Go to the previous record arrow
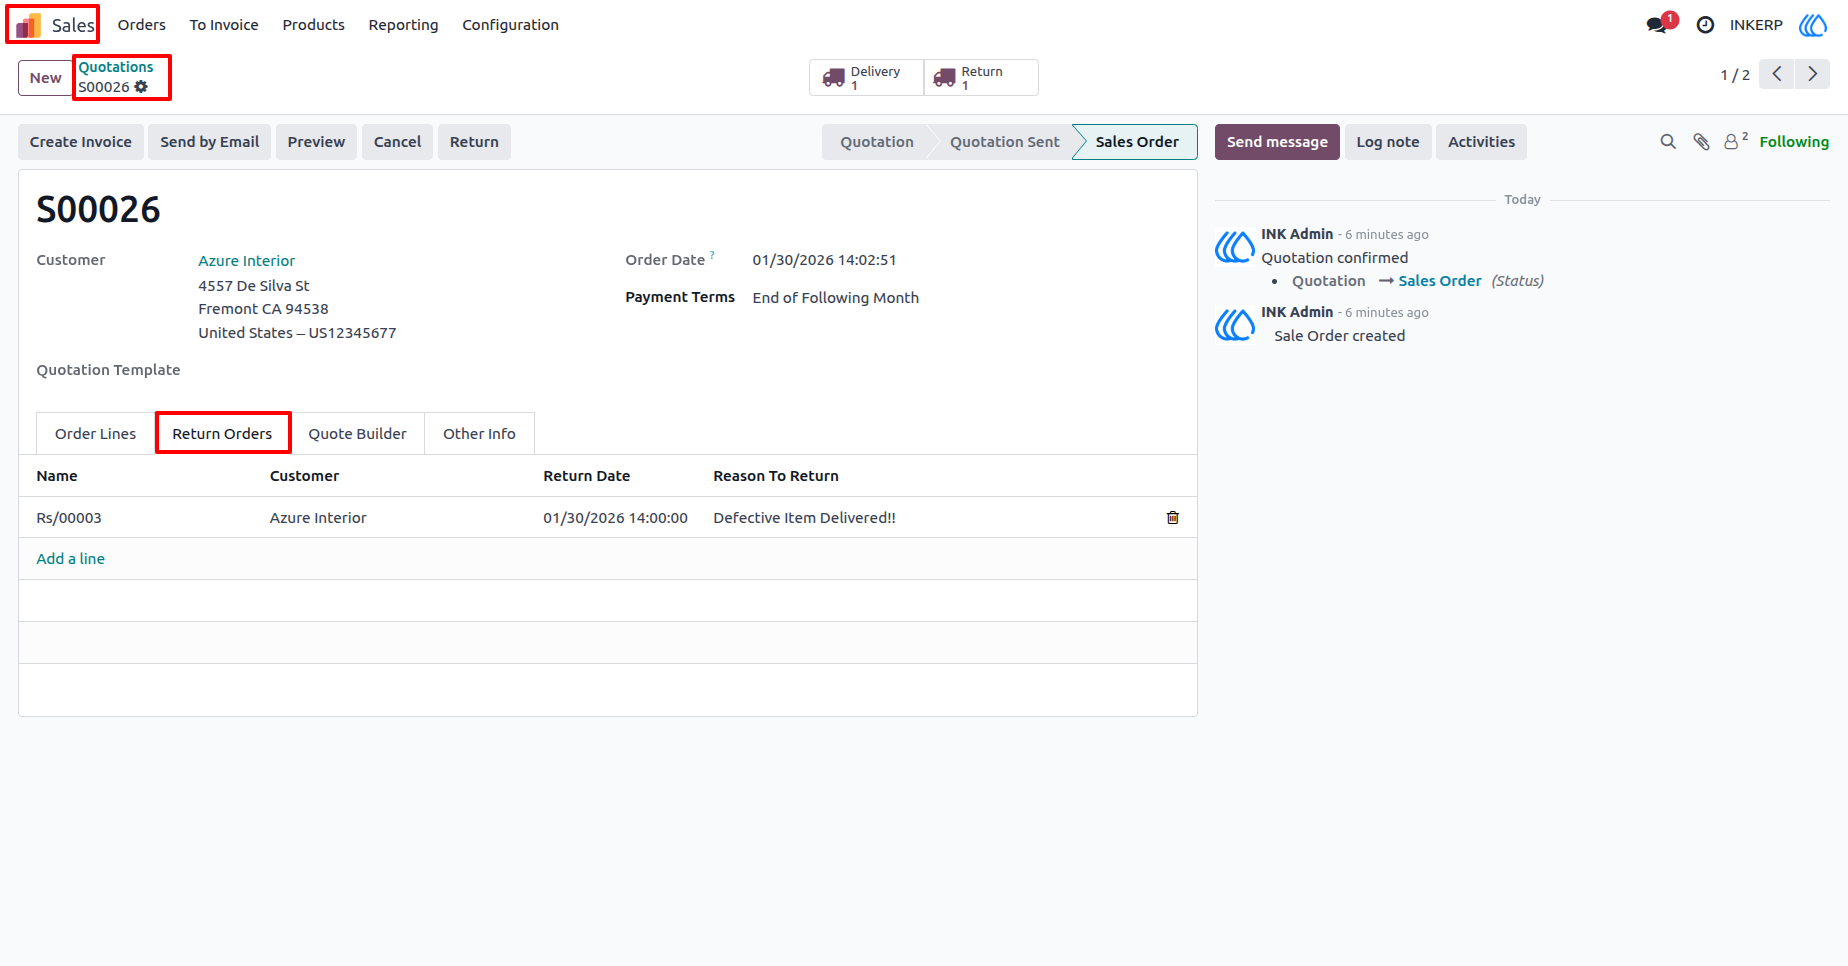The height and width of the screenshot is (966, 1848). pyautogui.click(x=1777, y=74)
